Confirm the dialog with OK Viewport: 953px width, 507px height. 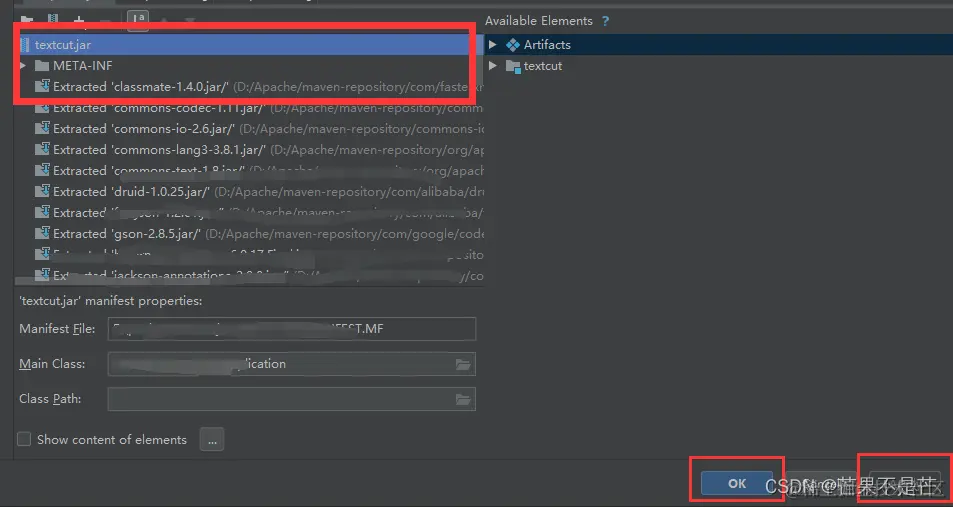[x=737, y=483]
